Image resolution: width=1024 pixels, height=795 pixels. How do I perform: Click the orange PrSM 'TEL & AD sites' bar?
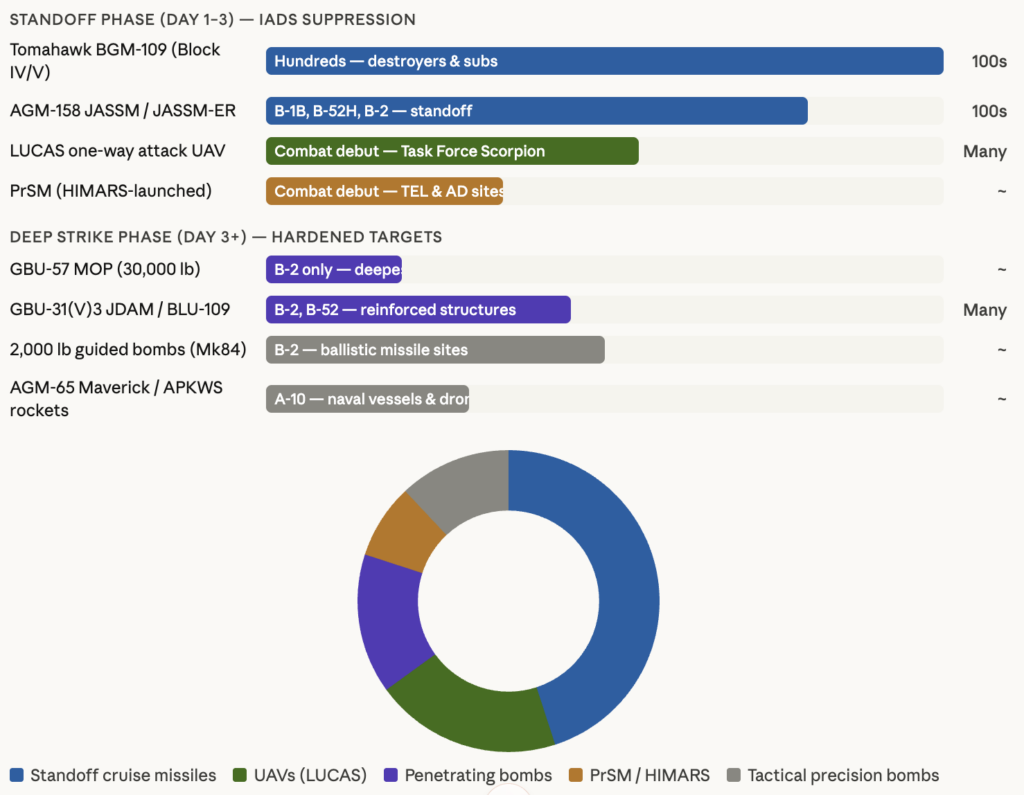(384, 191)
